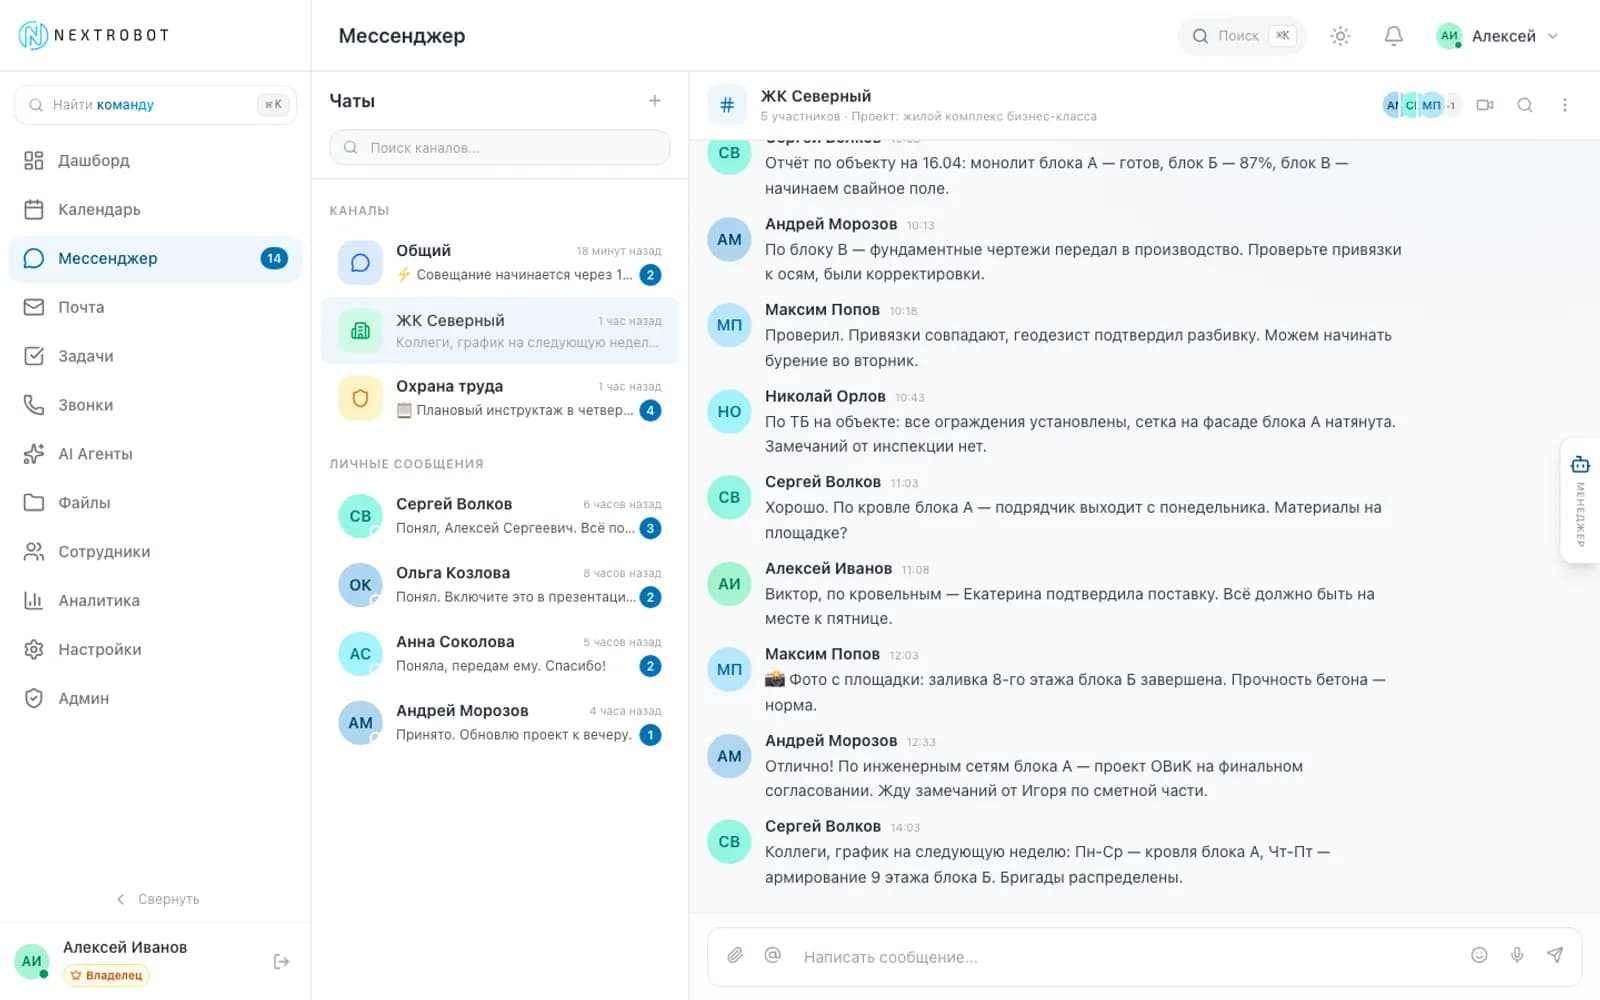Open the Админ section
Screen dimensions: 1600x1000
point(155,699)
